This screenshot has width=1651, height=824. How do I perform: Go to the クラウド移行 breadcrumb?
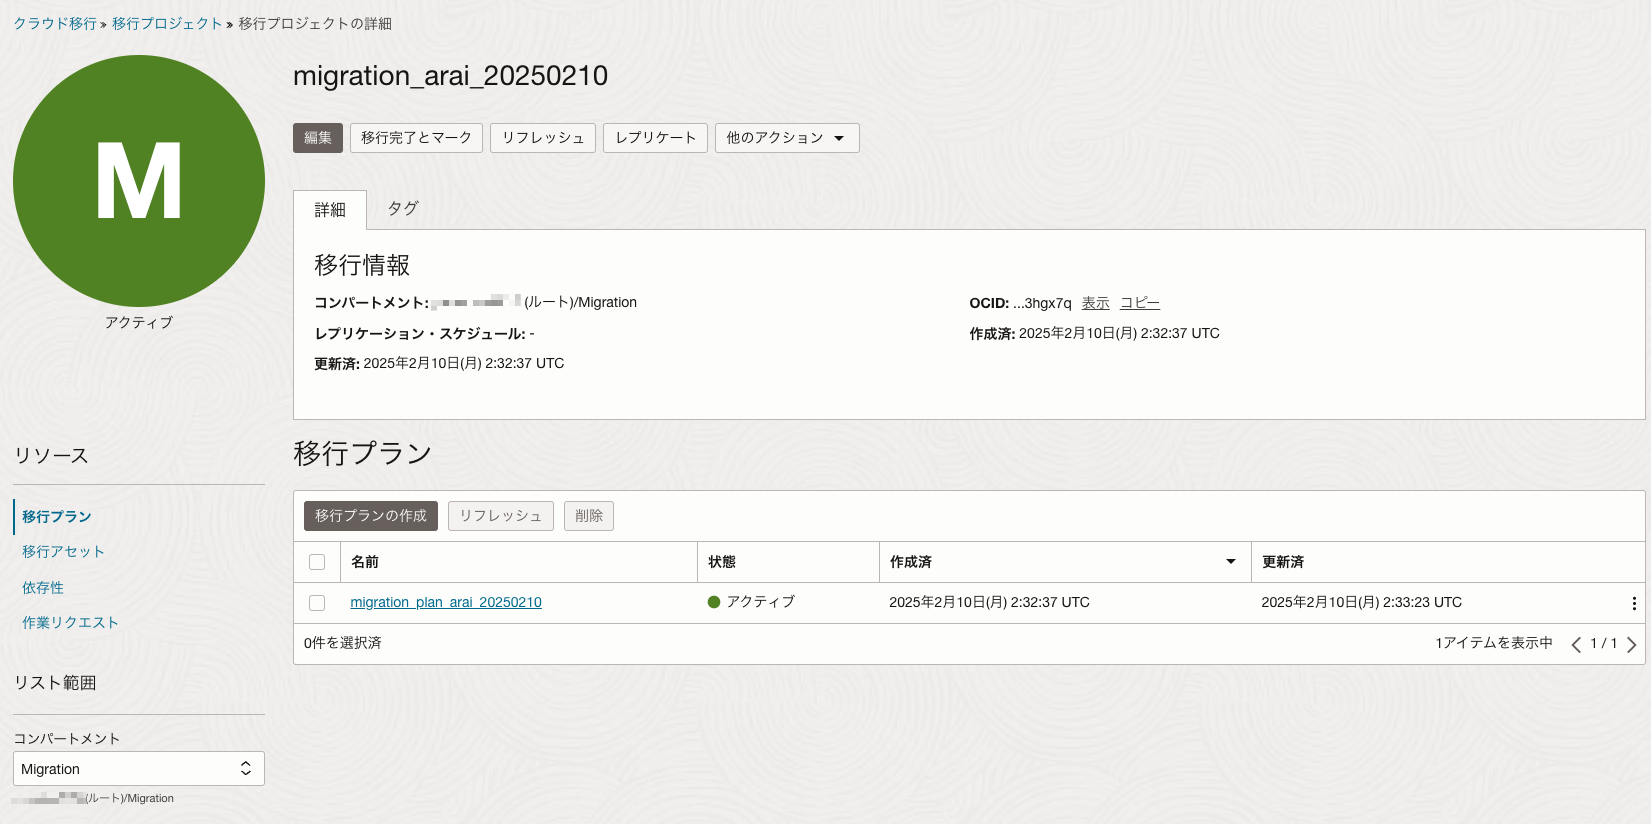tap(55, 23)
